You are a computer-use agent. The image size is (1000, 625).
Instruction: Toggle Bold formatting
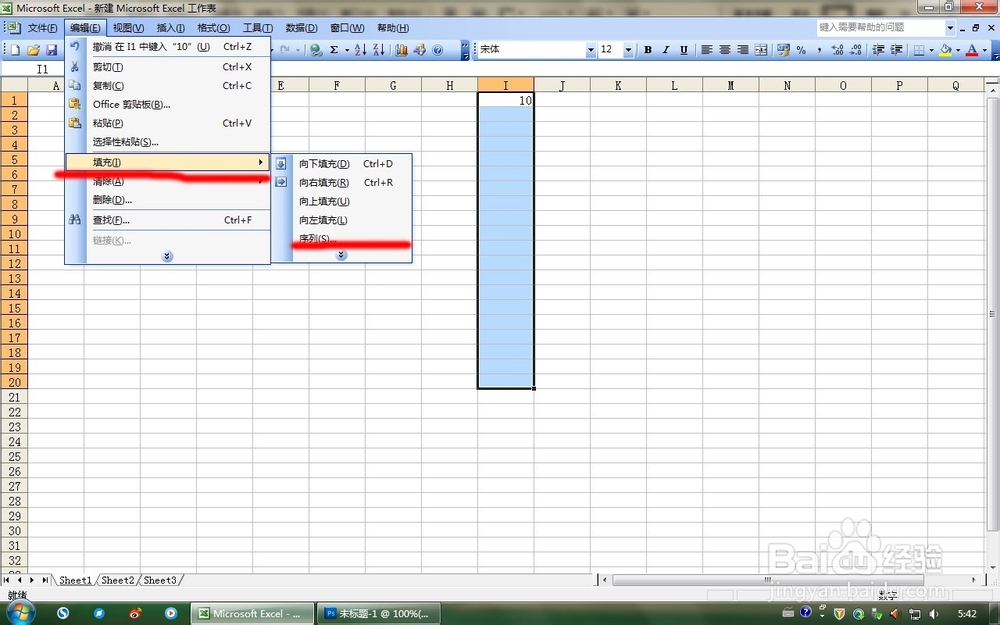point(648,50)
